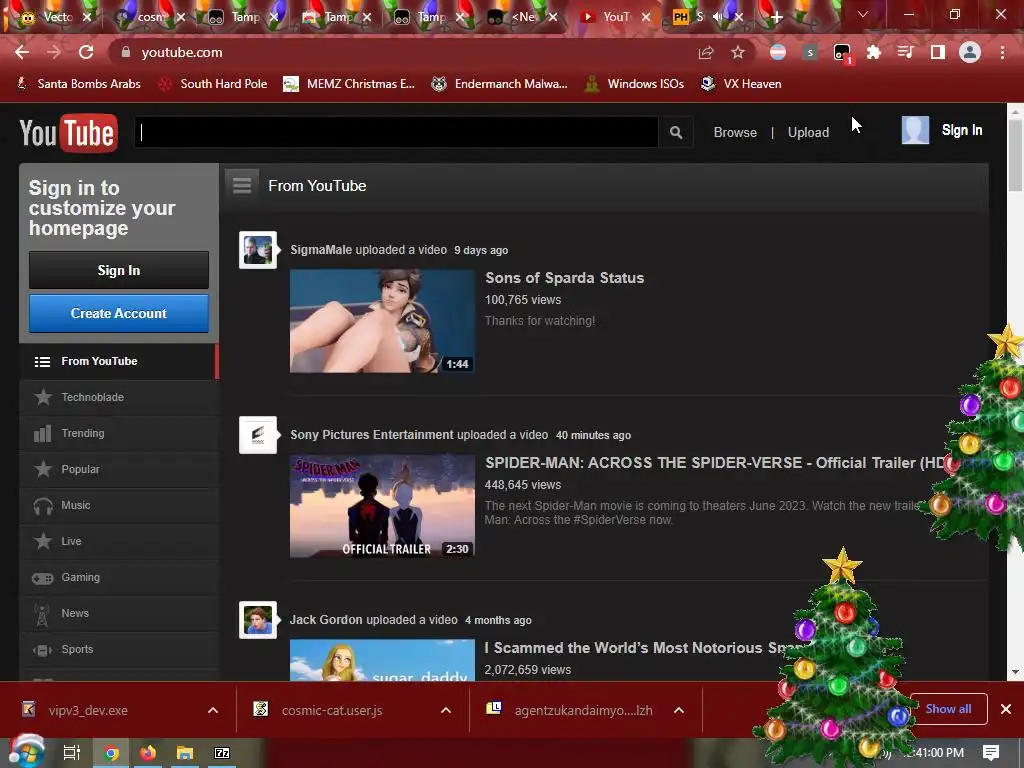Open Task View in taskbar
This screenshot has width=1024, height=768.
click(x=72, y=753)
